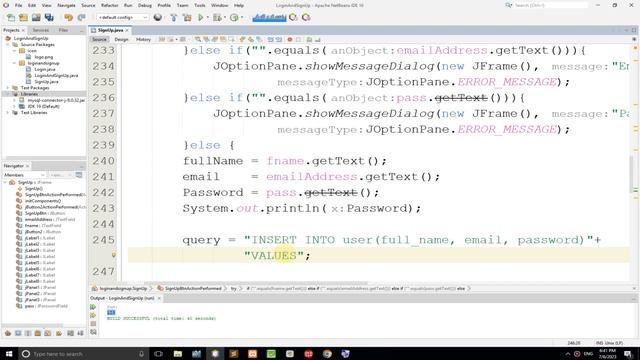
Task: Open the File menu
Action: click(19, 5)
